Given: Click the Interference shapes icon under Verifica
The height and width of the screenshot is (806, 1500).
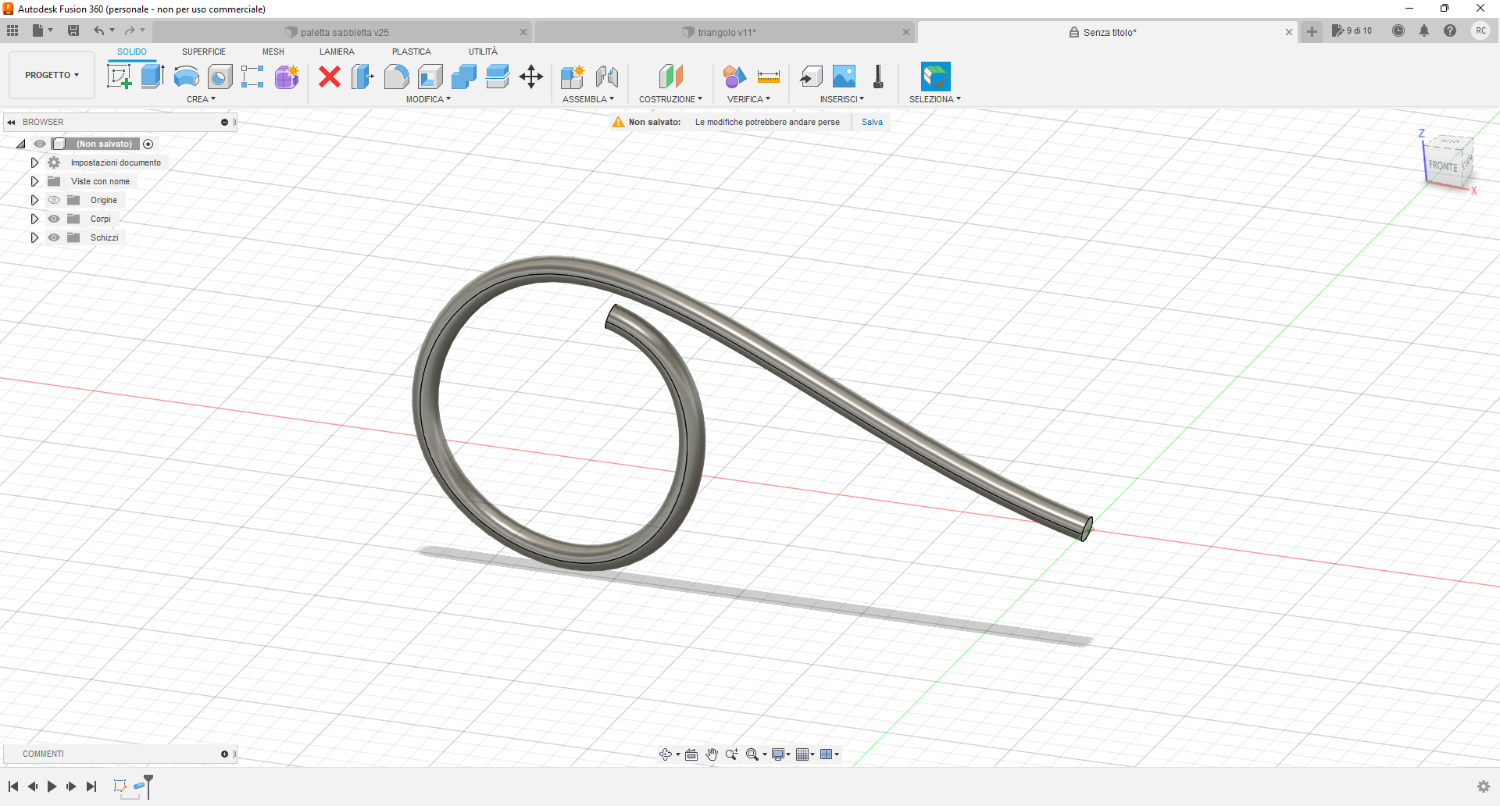Looking at the screenshot, I should pos(735,76).
